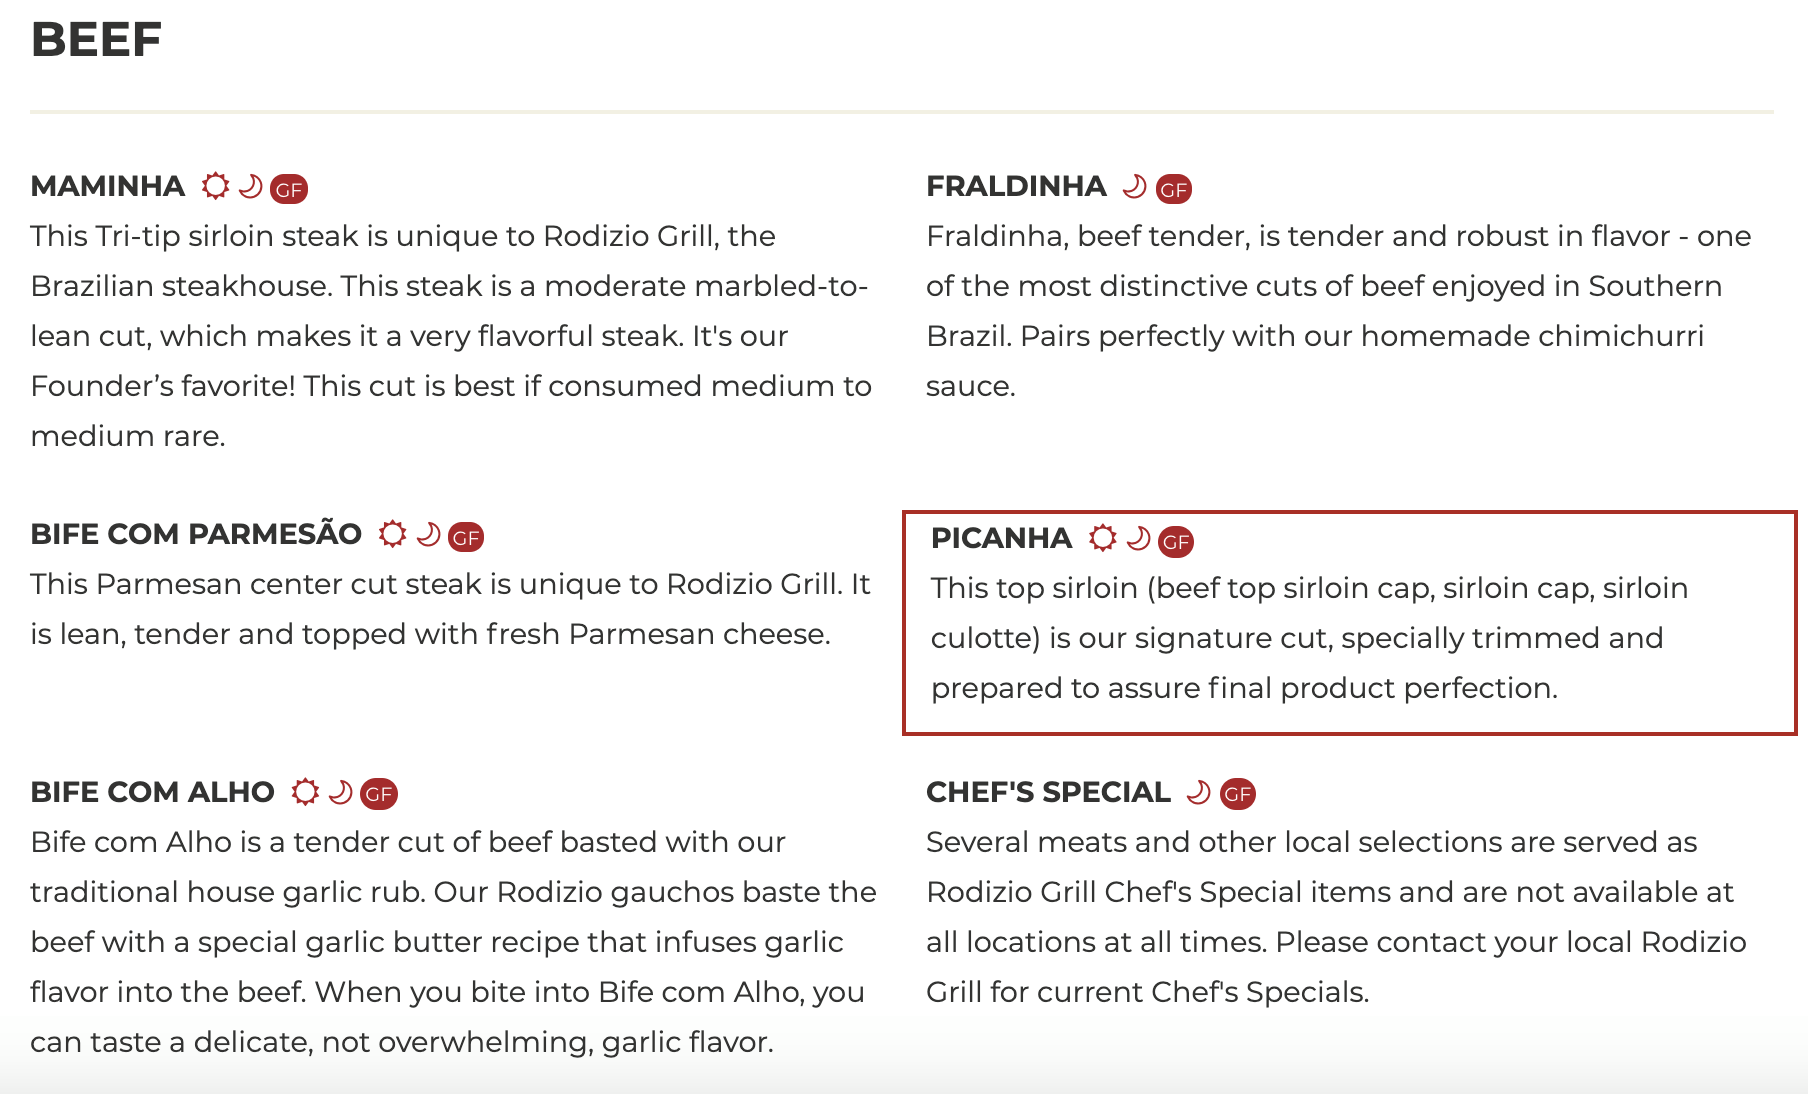This screenshot has width=1808, height=1094.
Task: Tap the GF badge beside Chef's Special
Action: click(x=1238, y=794)
